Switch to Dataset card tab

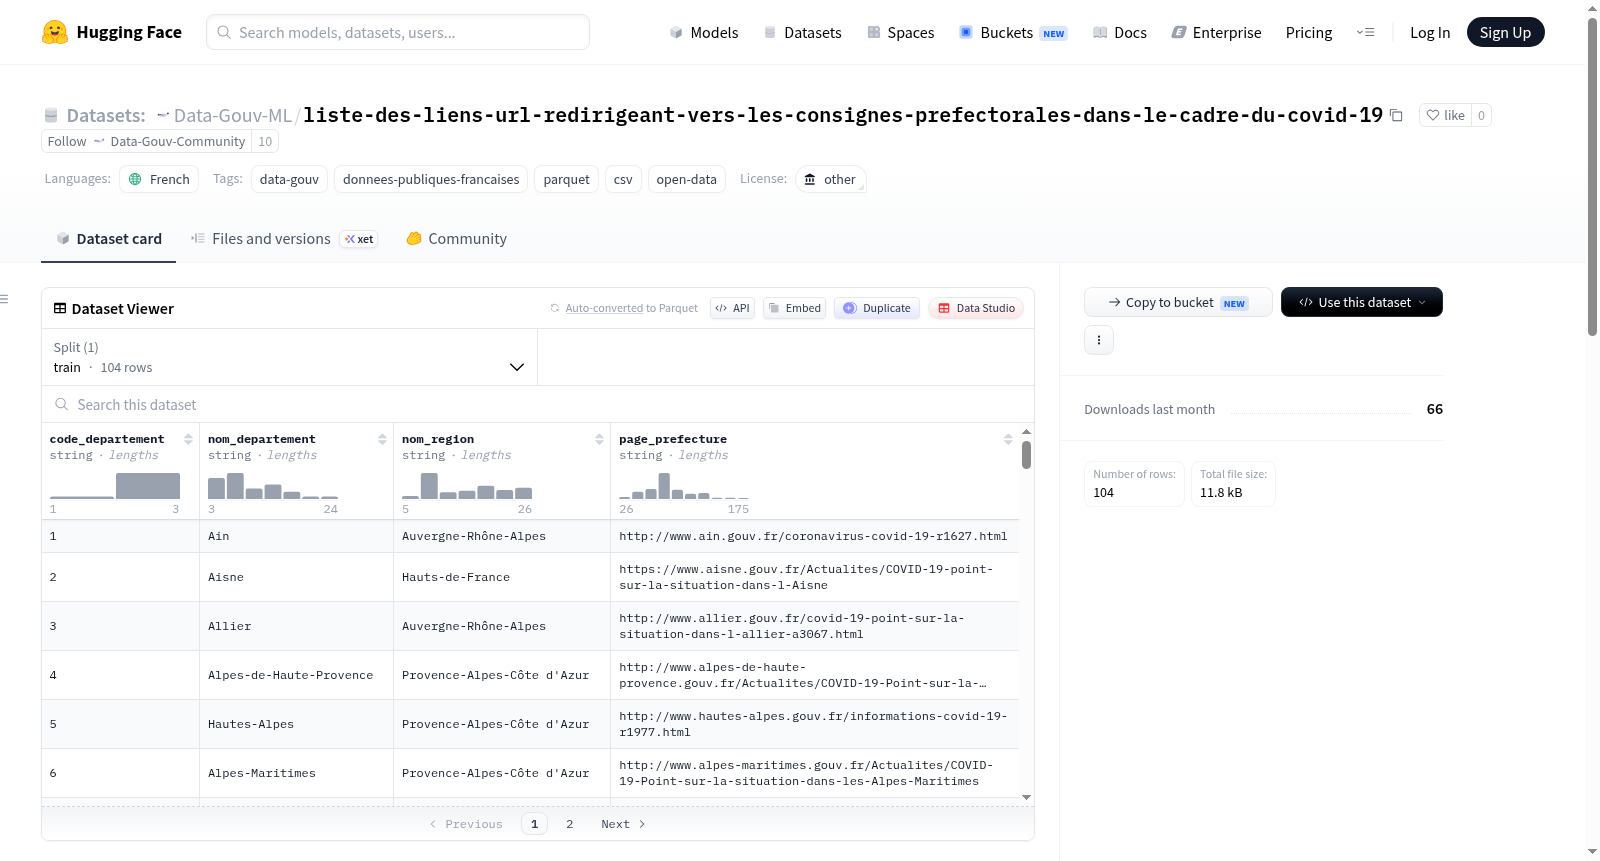(x=108, y=238)
